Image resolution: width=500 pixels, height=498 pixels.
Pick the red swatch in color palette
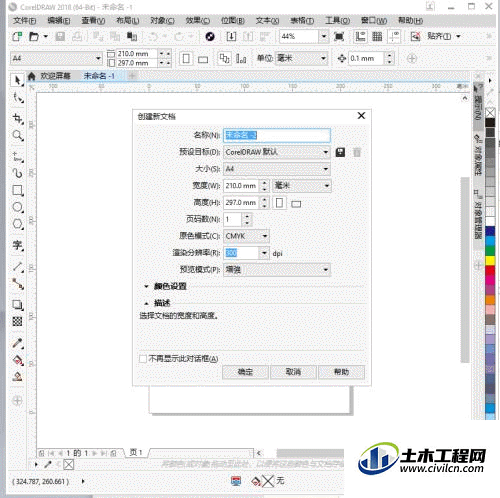point(490,270)
